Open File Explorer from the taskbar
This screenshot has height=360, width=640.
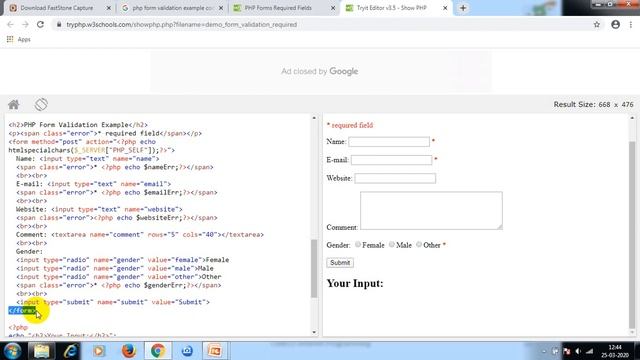pyautogui.click(x=42, y=351)
